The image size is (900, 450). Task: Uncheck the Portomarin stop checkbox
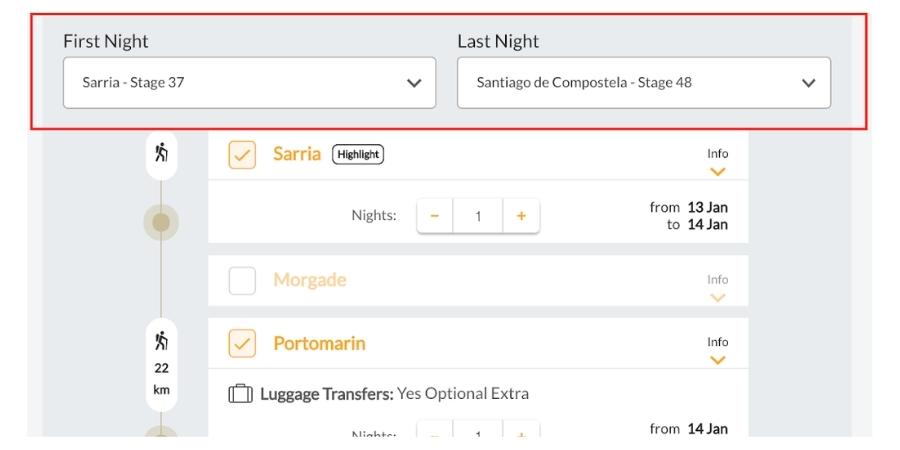242,344
